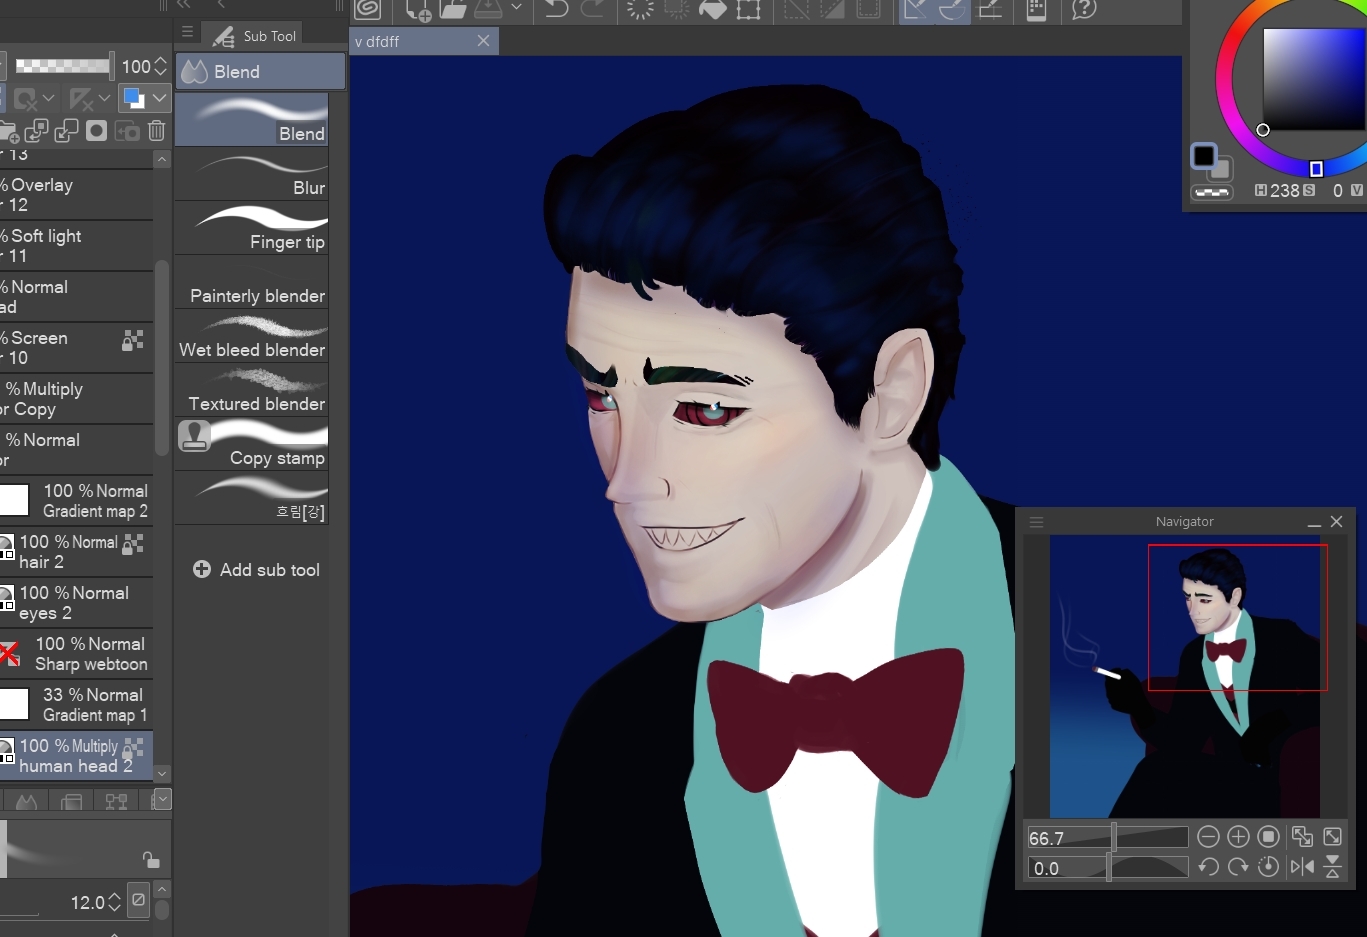This screenshot has width=1367, height=937.
Task: Expand the save options dropdown arrow
Action: pos(516,8)
